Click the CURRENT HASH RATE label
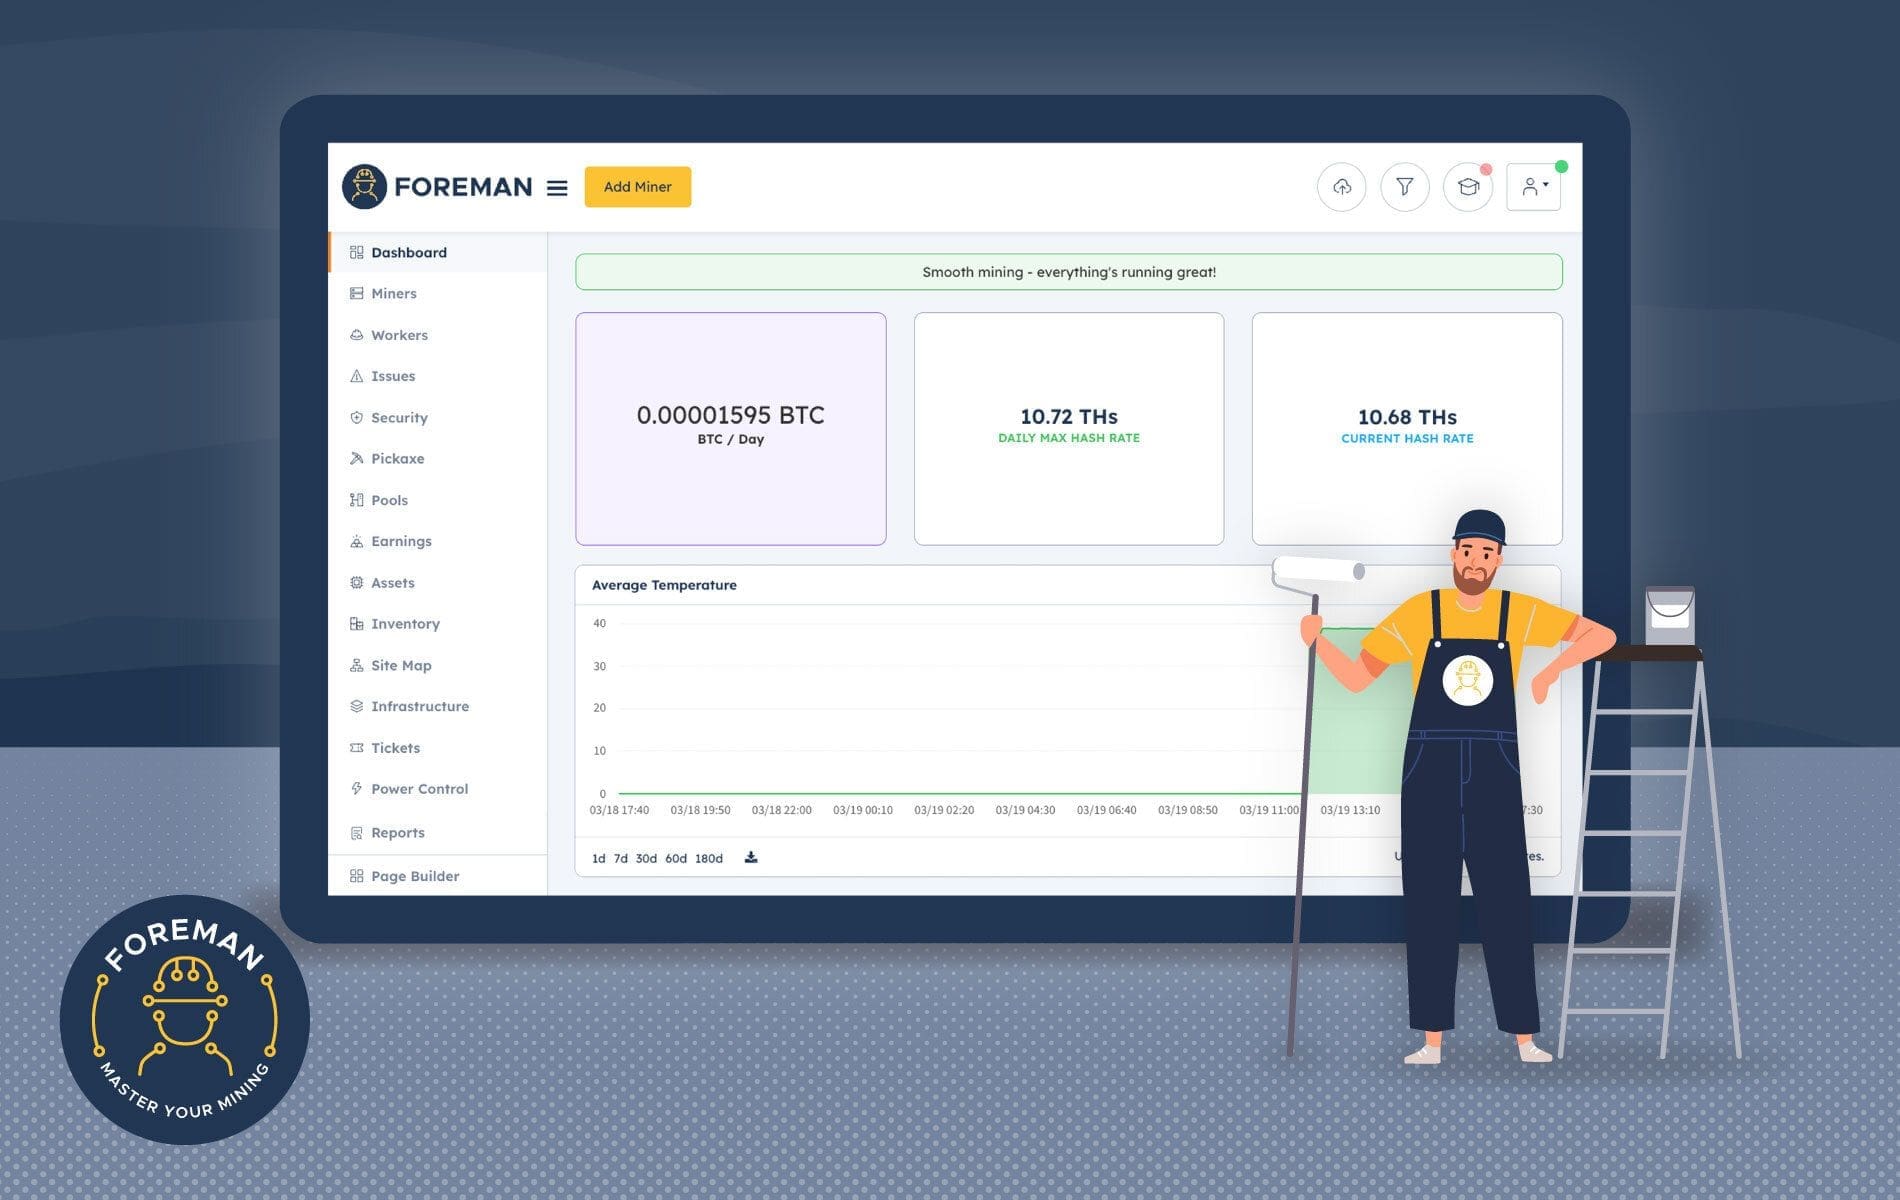This screenshot has height=1200, width=1900. (x=1407, y=438)
